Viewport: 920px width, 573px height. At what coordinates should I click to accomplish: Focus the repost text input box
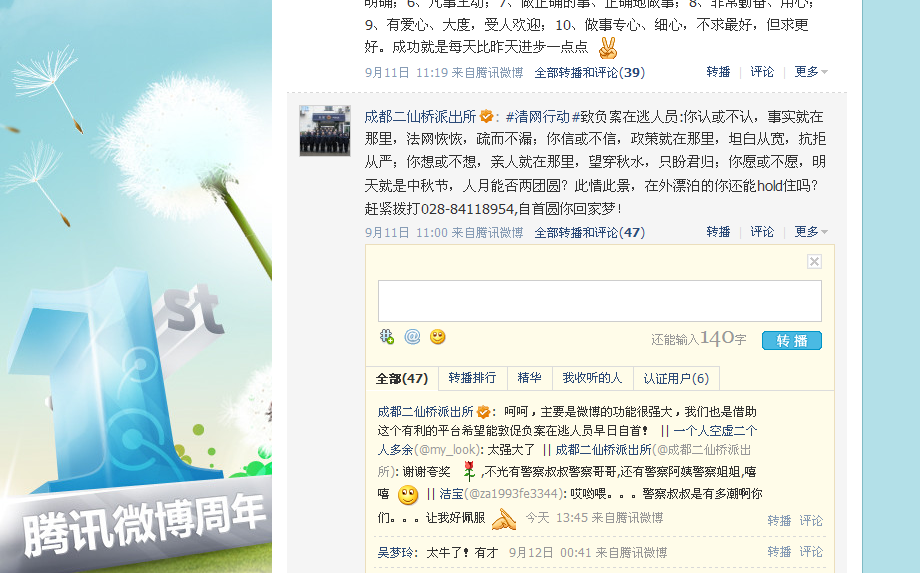pyautogui.click(x=600, y=301)
